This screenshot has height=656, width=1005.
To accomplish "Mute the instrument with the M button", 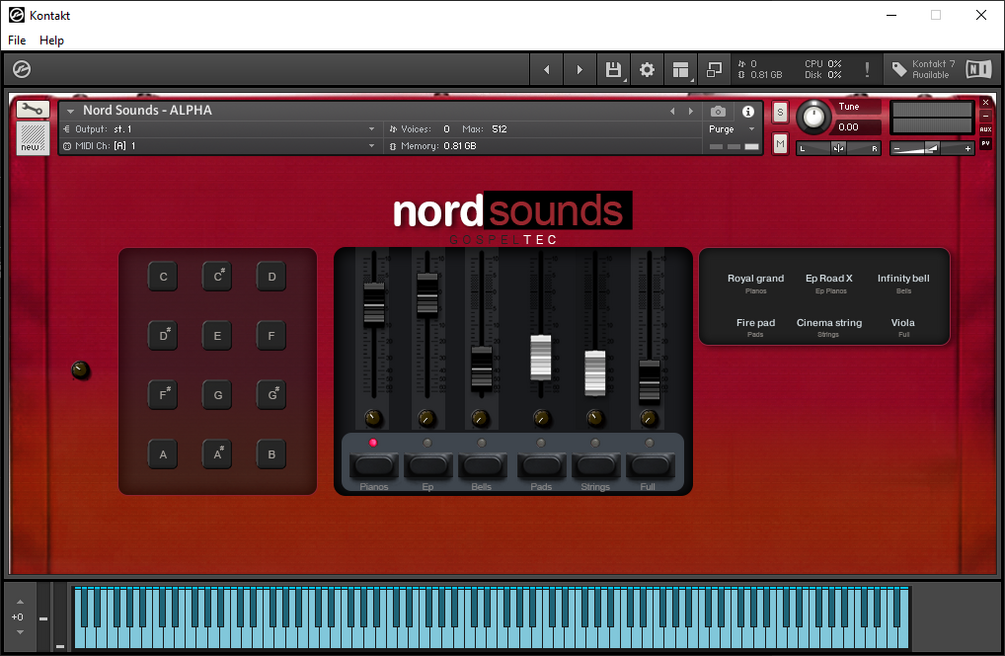I will (x=780, y=144).
